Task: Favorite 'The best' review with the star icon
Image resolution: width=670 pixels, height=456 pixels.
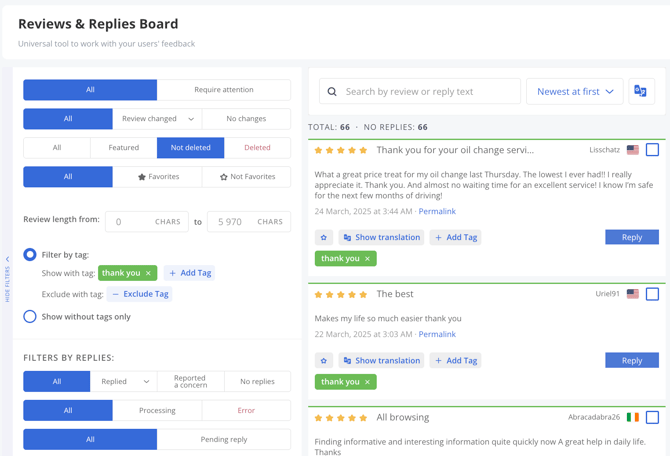Action: point(324,360)
